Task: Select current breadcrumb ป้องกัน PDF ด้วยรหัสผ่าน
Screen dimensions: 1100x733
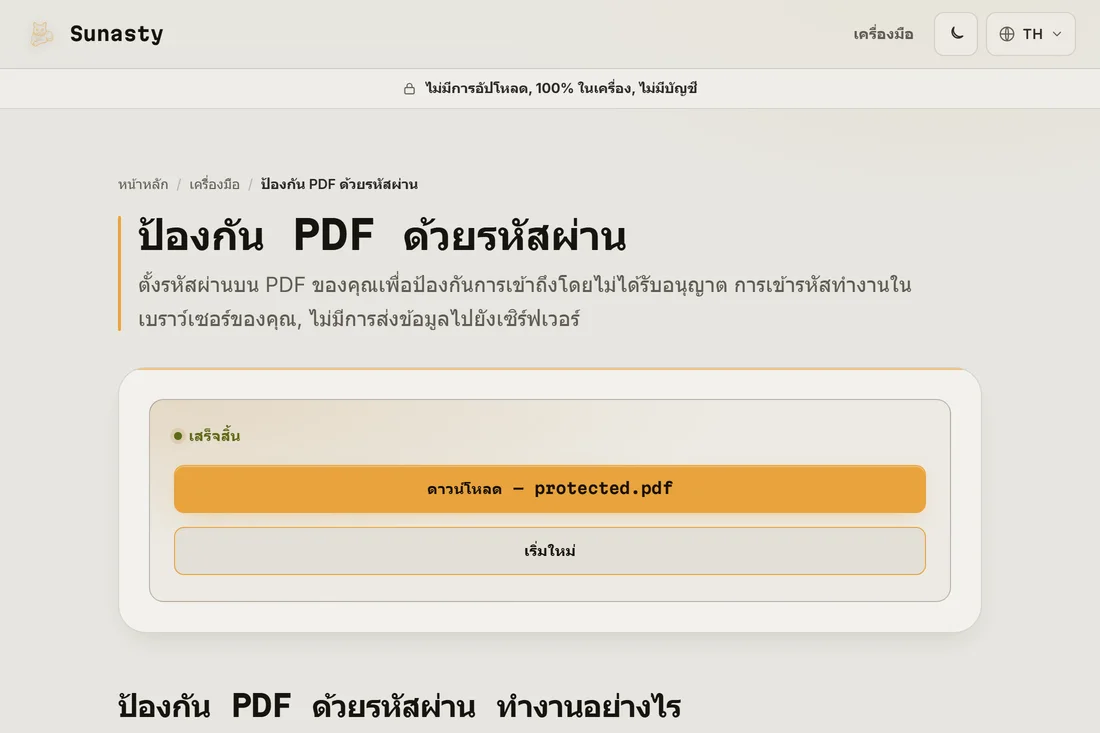Action: pyautogui.click(x=339, y=184)
